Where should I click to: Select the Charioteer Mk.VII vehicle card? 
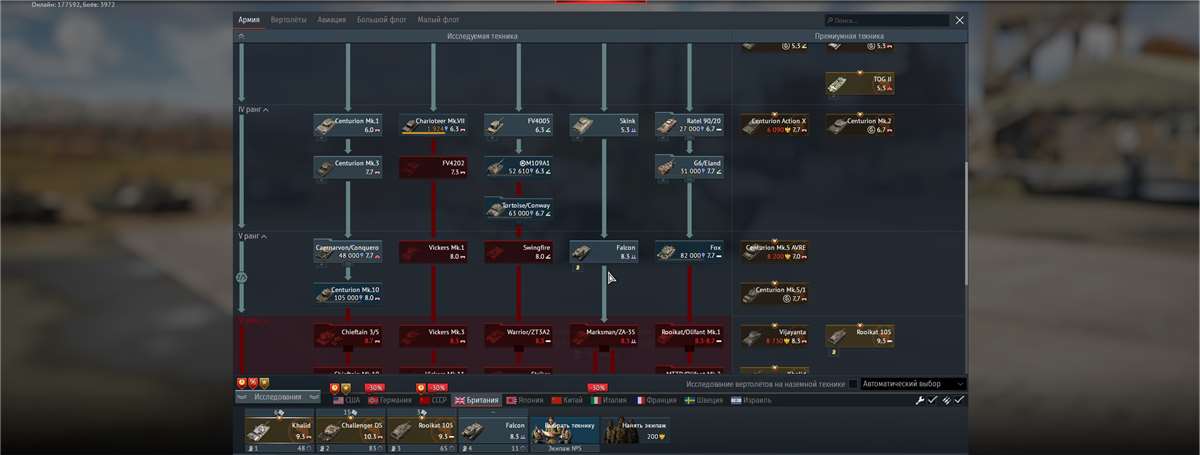433,125
